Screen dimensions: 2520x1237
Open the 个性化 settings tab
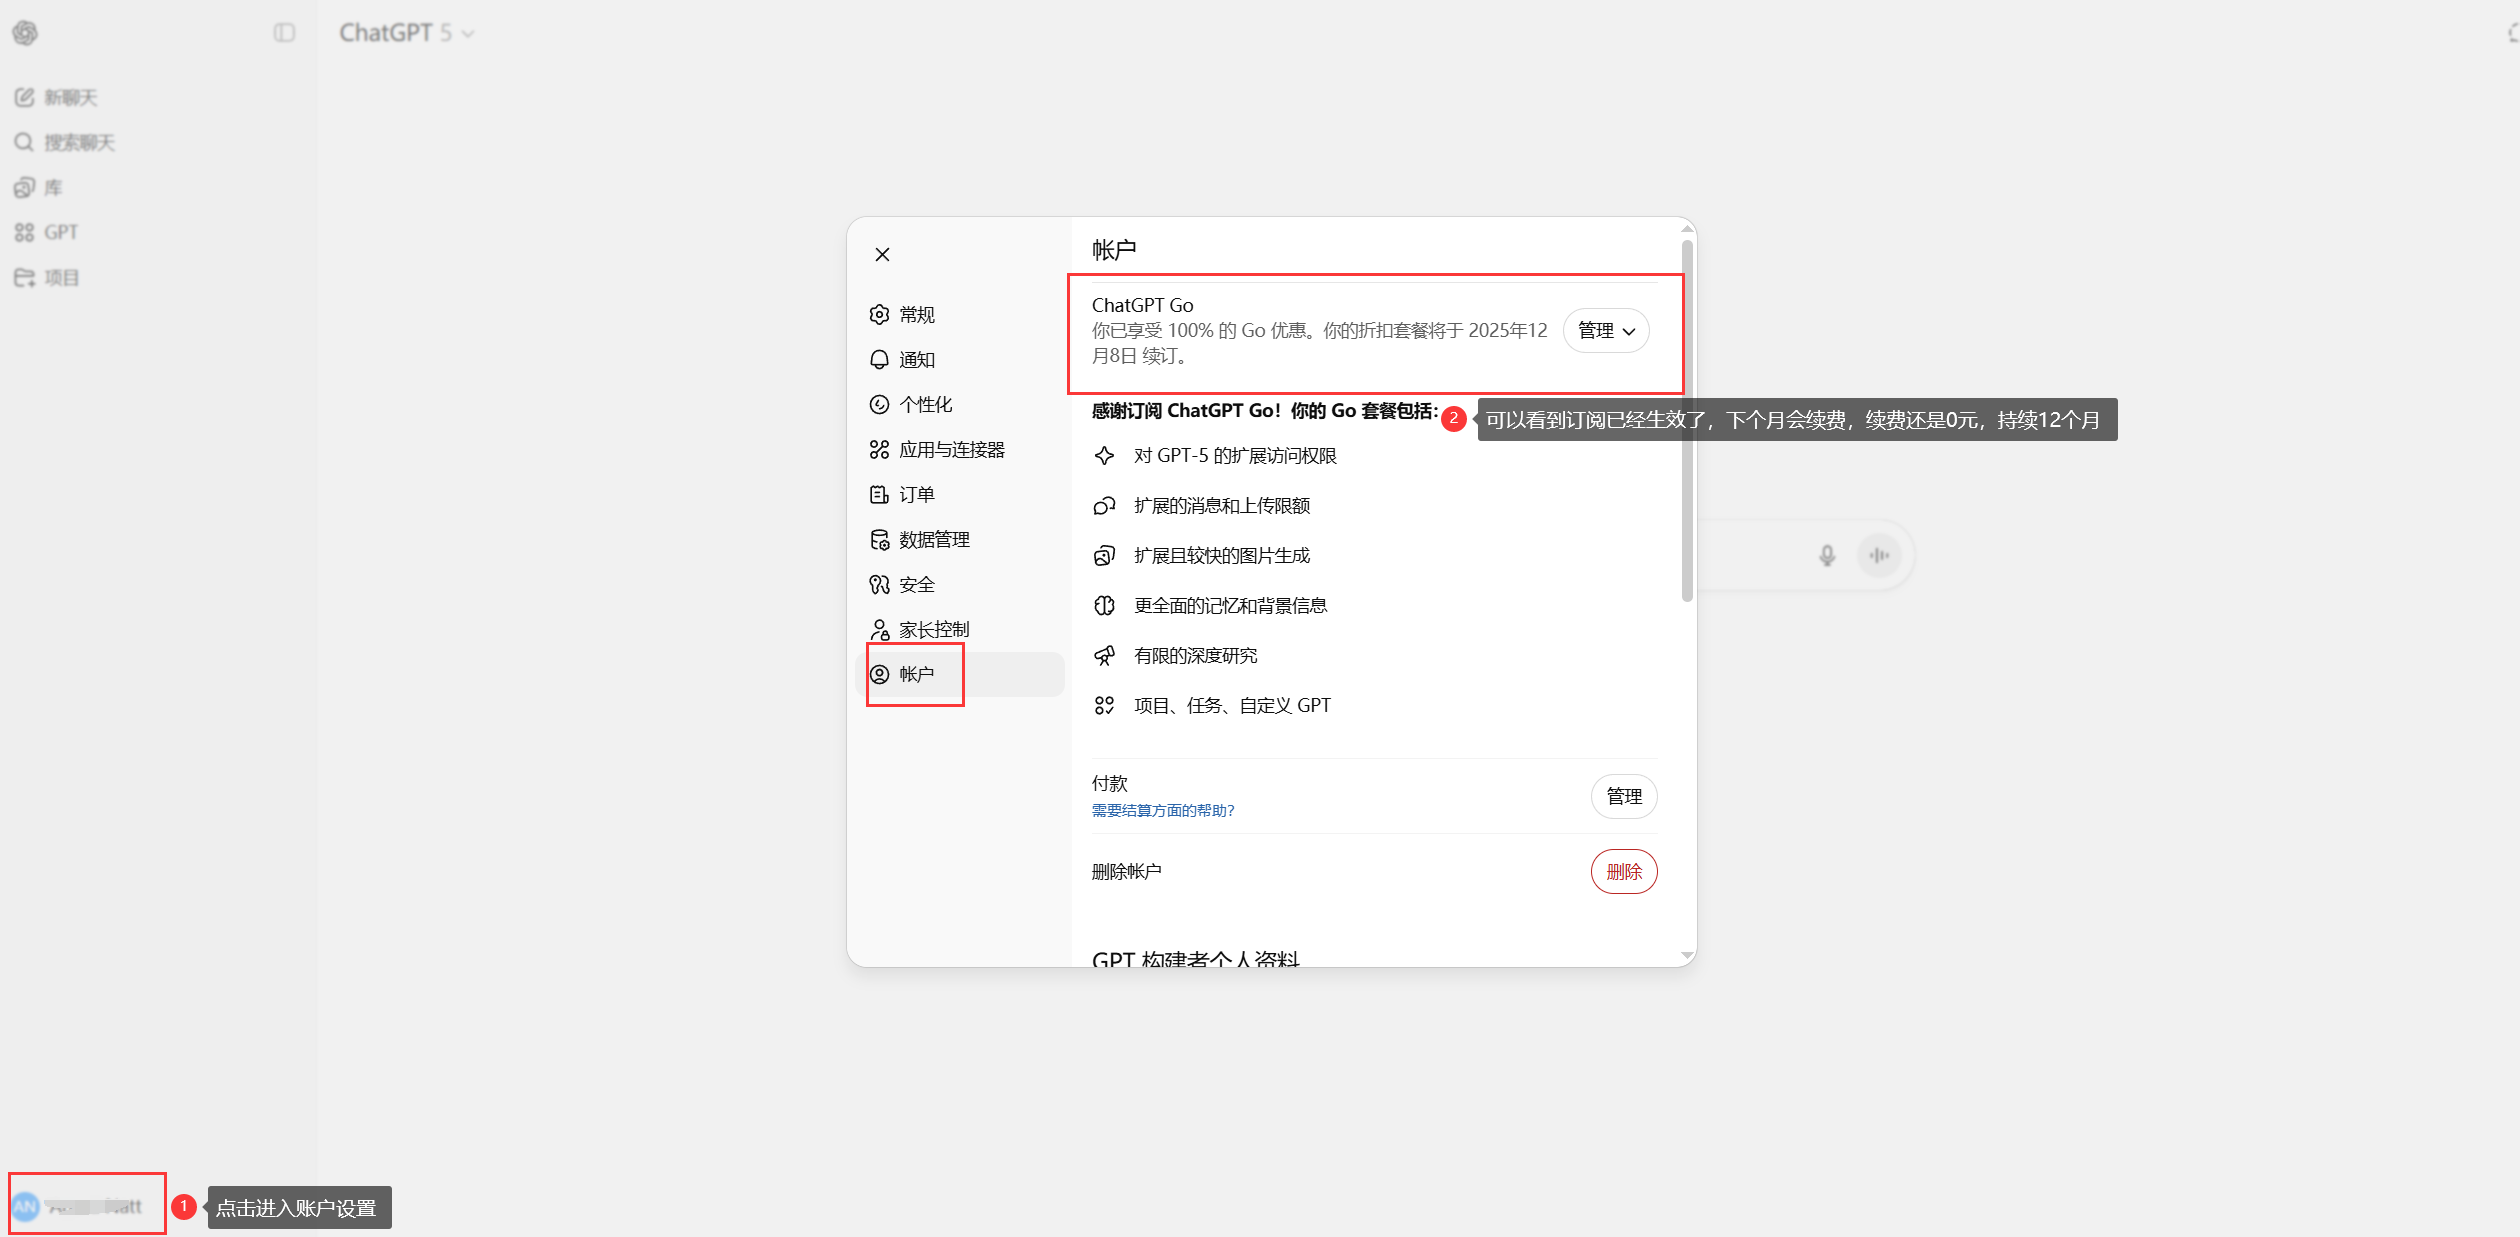924,404
